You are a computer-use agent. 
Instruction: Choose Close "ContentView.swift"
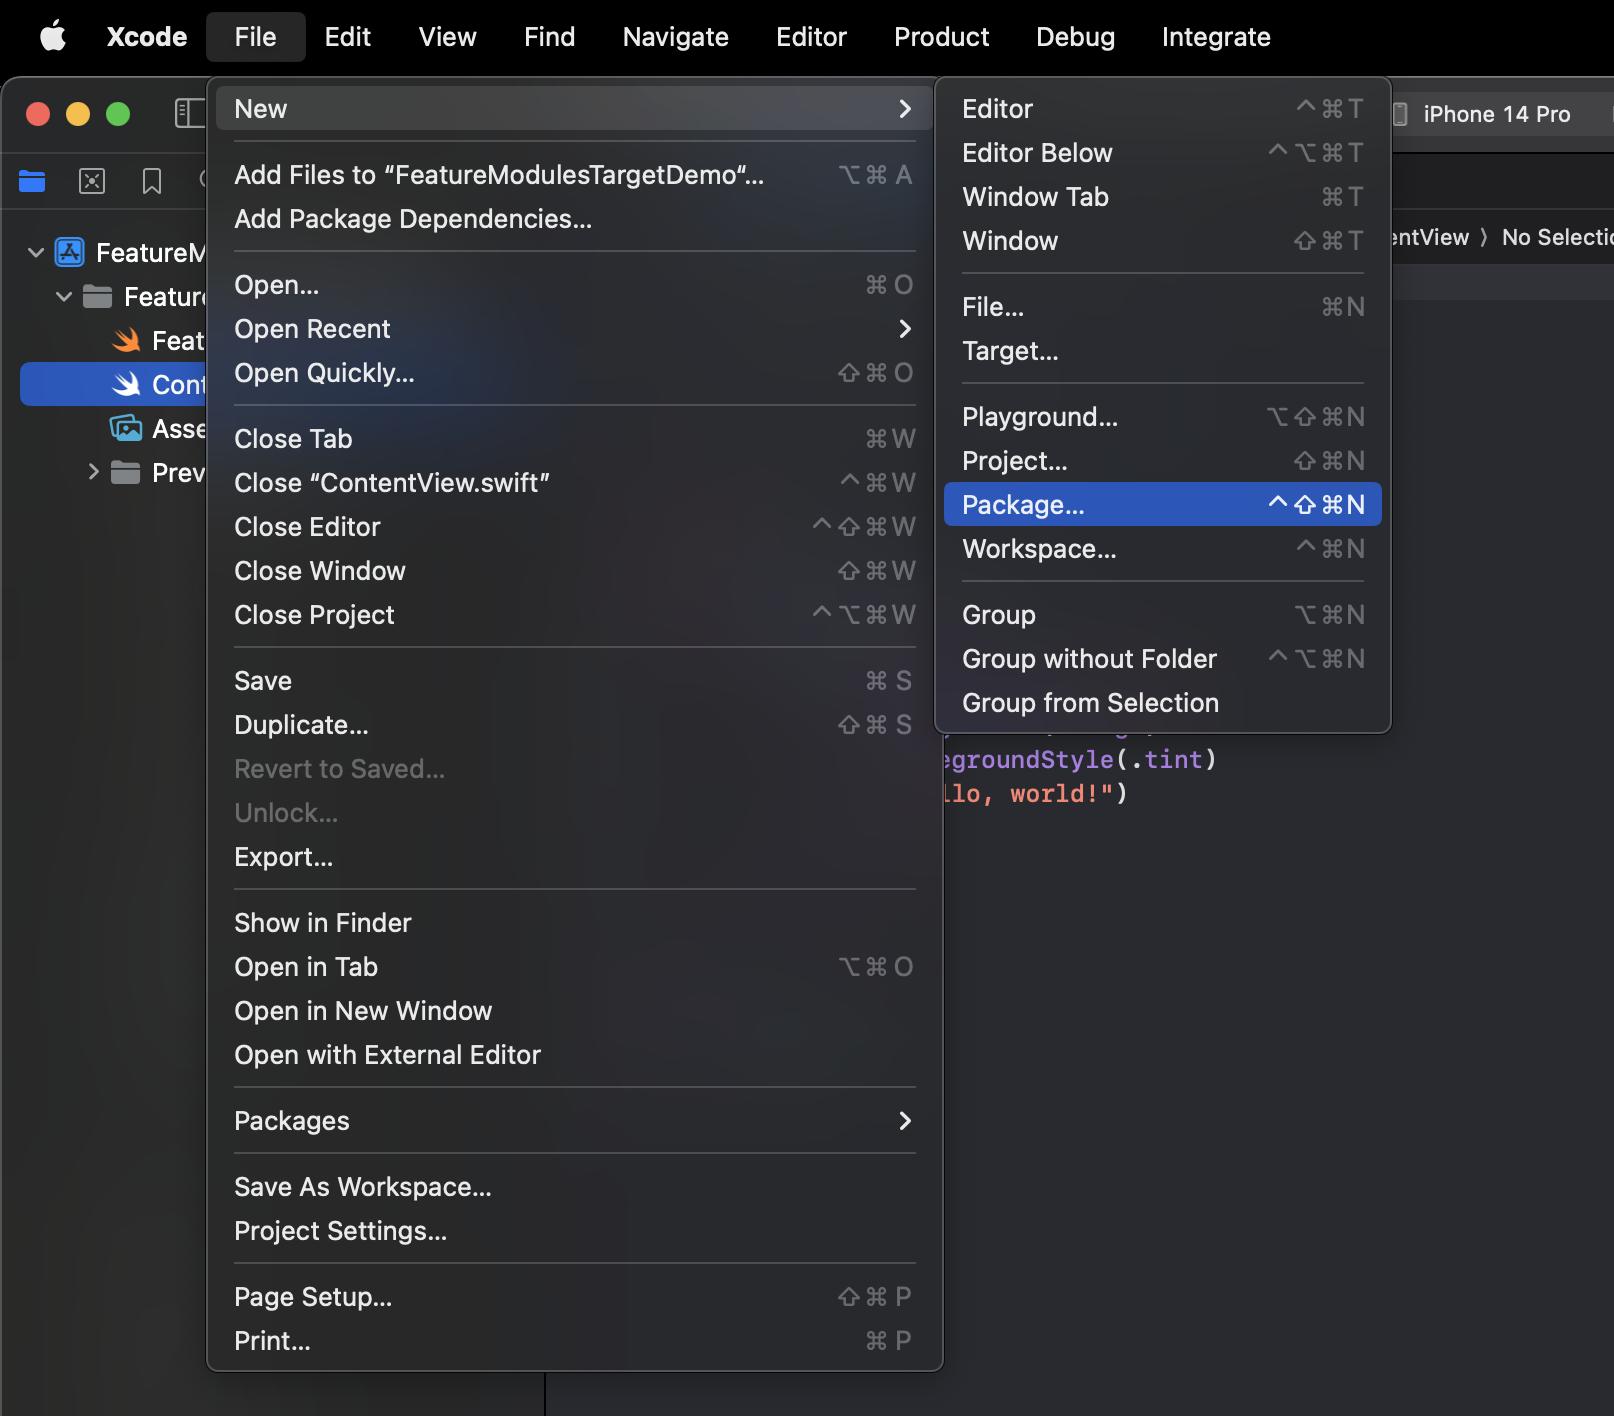pyautogui.click(x=574, y=483)
